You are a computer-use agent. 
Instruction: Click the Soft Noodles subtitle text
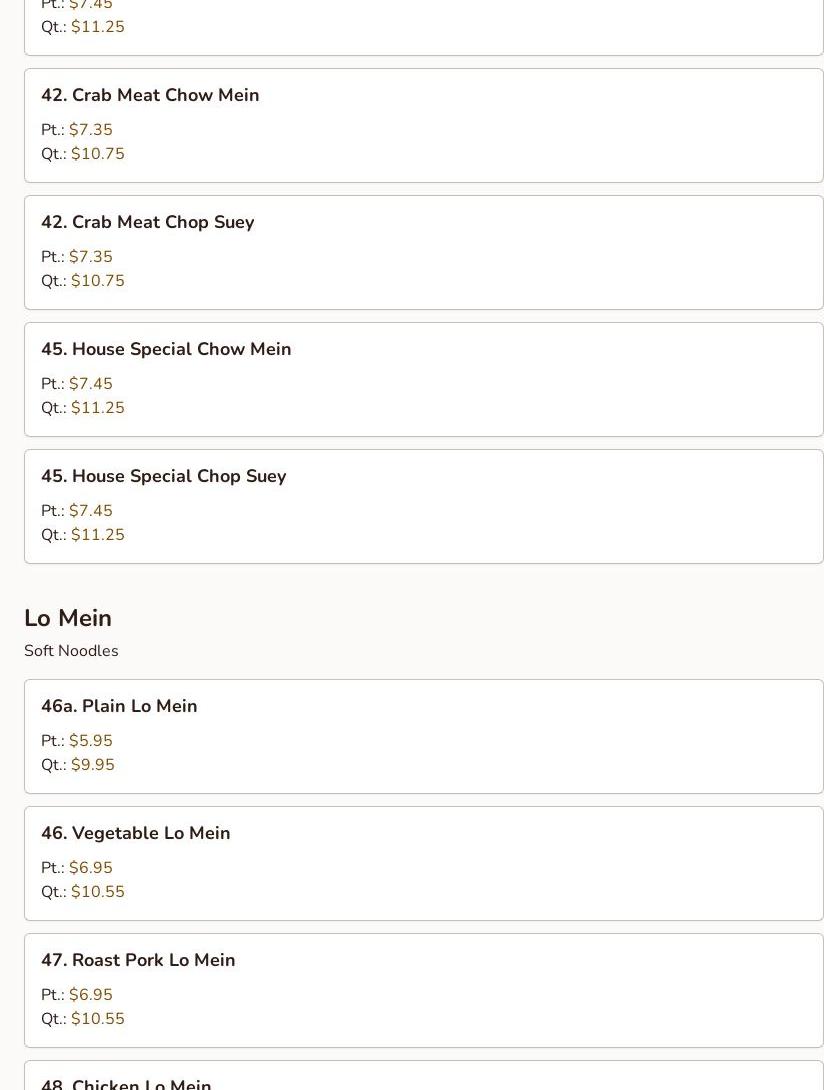pos(71,651)
